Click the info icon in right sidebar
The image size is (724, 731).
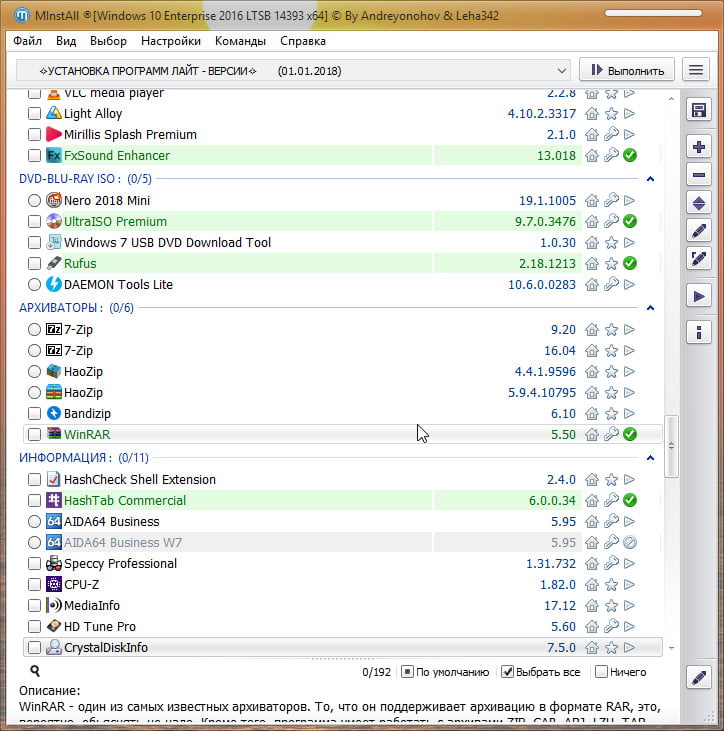pyautogui.click(x=699, y=332)
